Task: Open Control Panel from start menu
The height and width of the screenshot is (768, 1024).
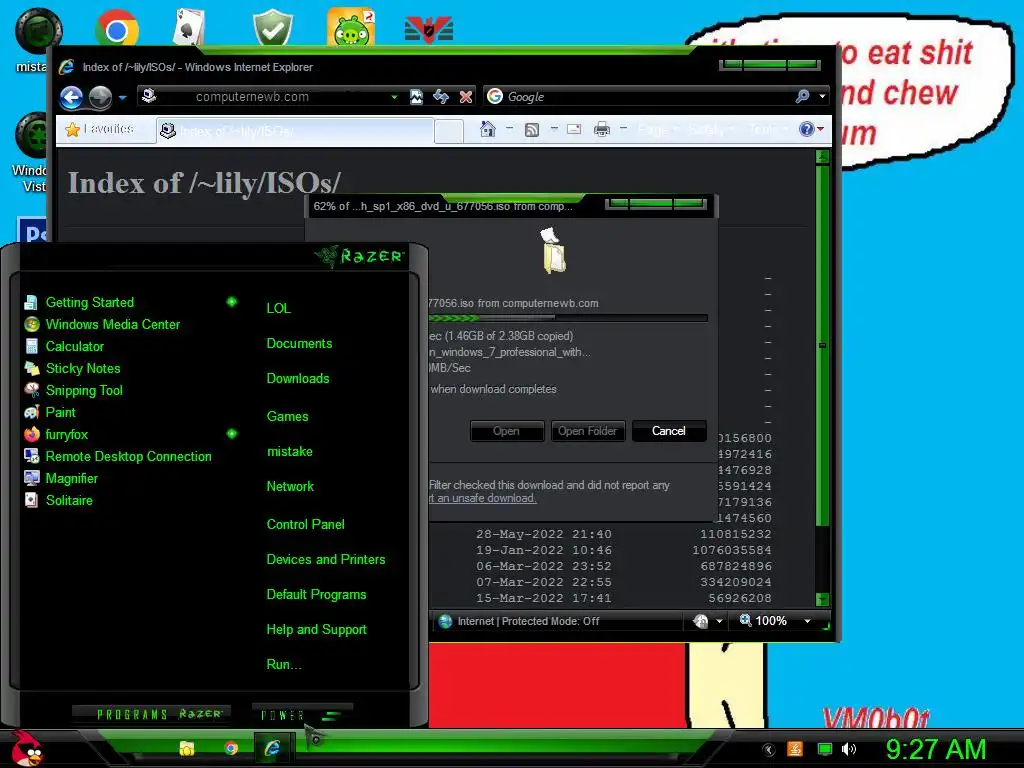Action: point(306,524)
